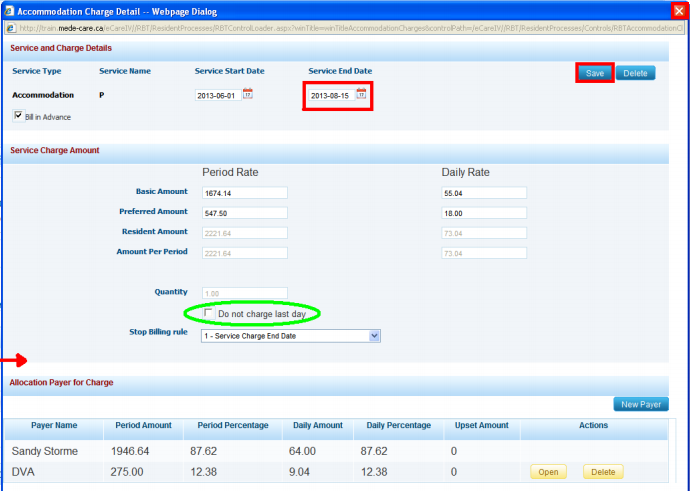Screen dimensions: 690x492
Task: Click the Basic Amount daily rate field
Action: pyautogui.click(x=483, y=193)
